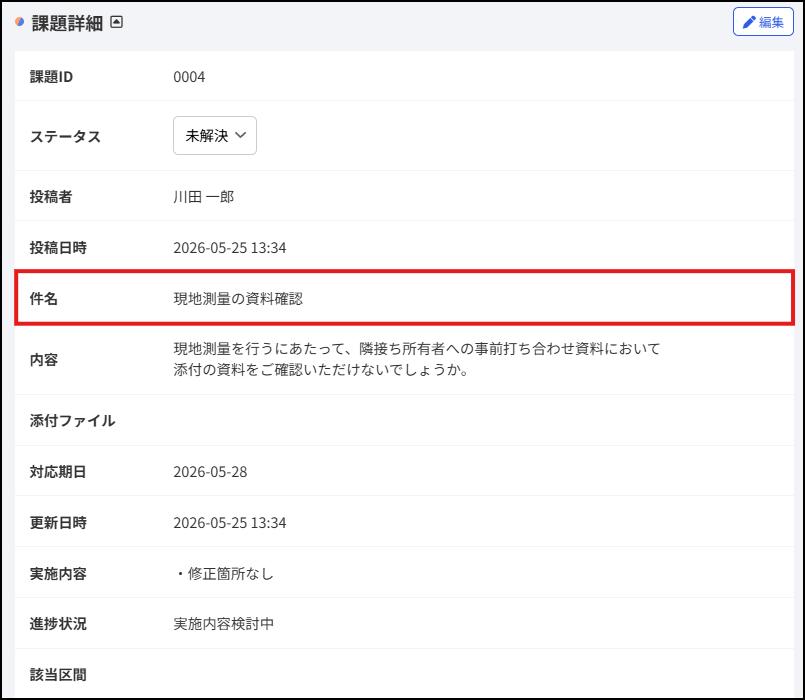Collapse the 課題詳細 section toggle icon
Image resolution: width=805 pixels, height=700 pixels.
pyautogui.click(x=117, y=22)
